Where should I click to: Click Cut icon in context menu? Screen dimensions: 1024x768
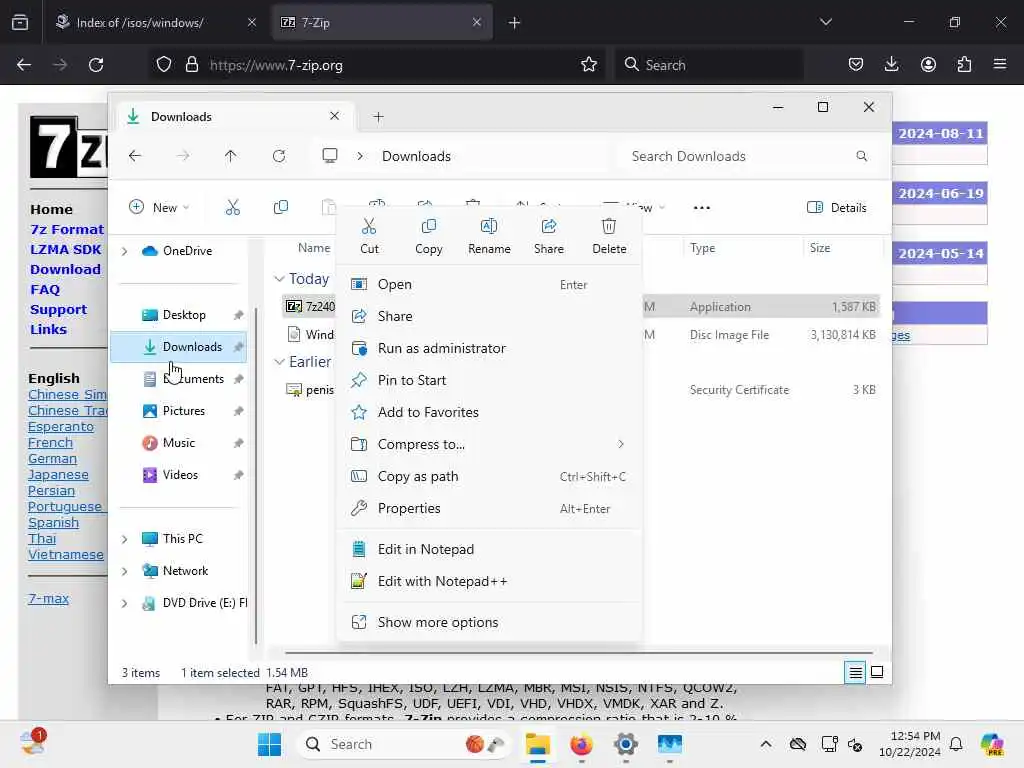coord(369,227)
